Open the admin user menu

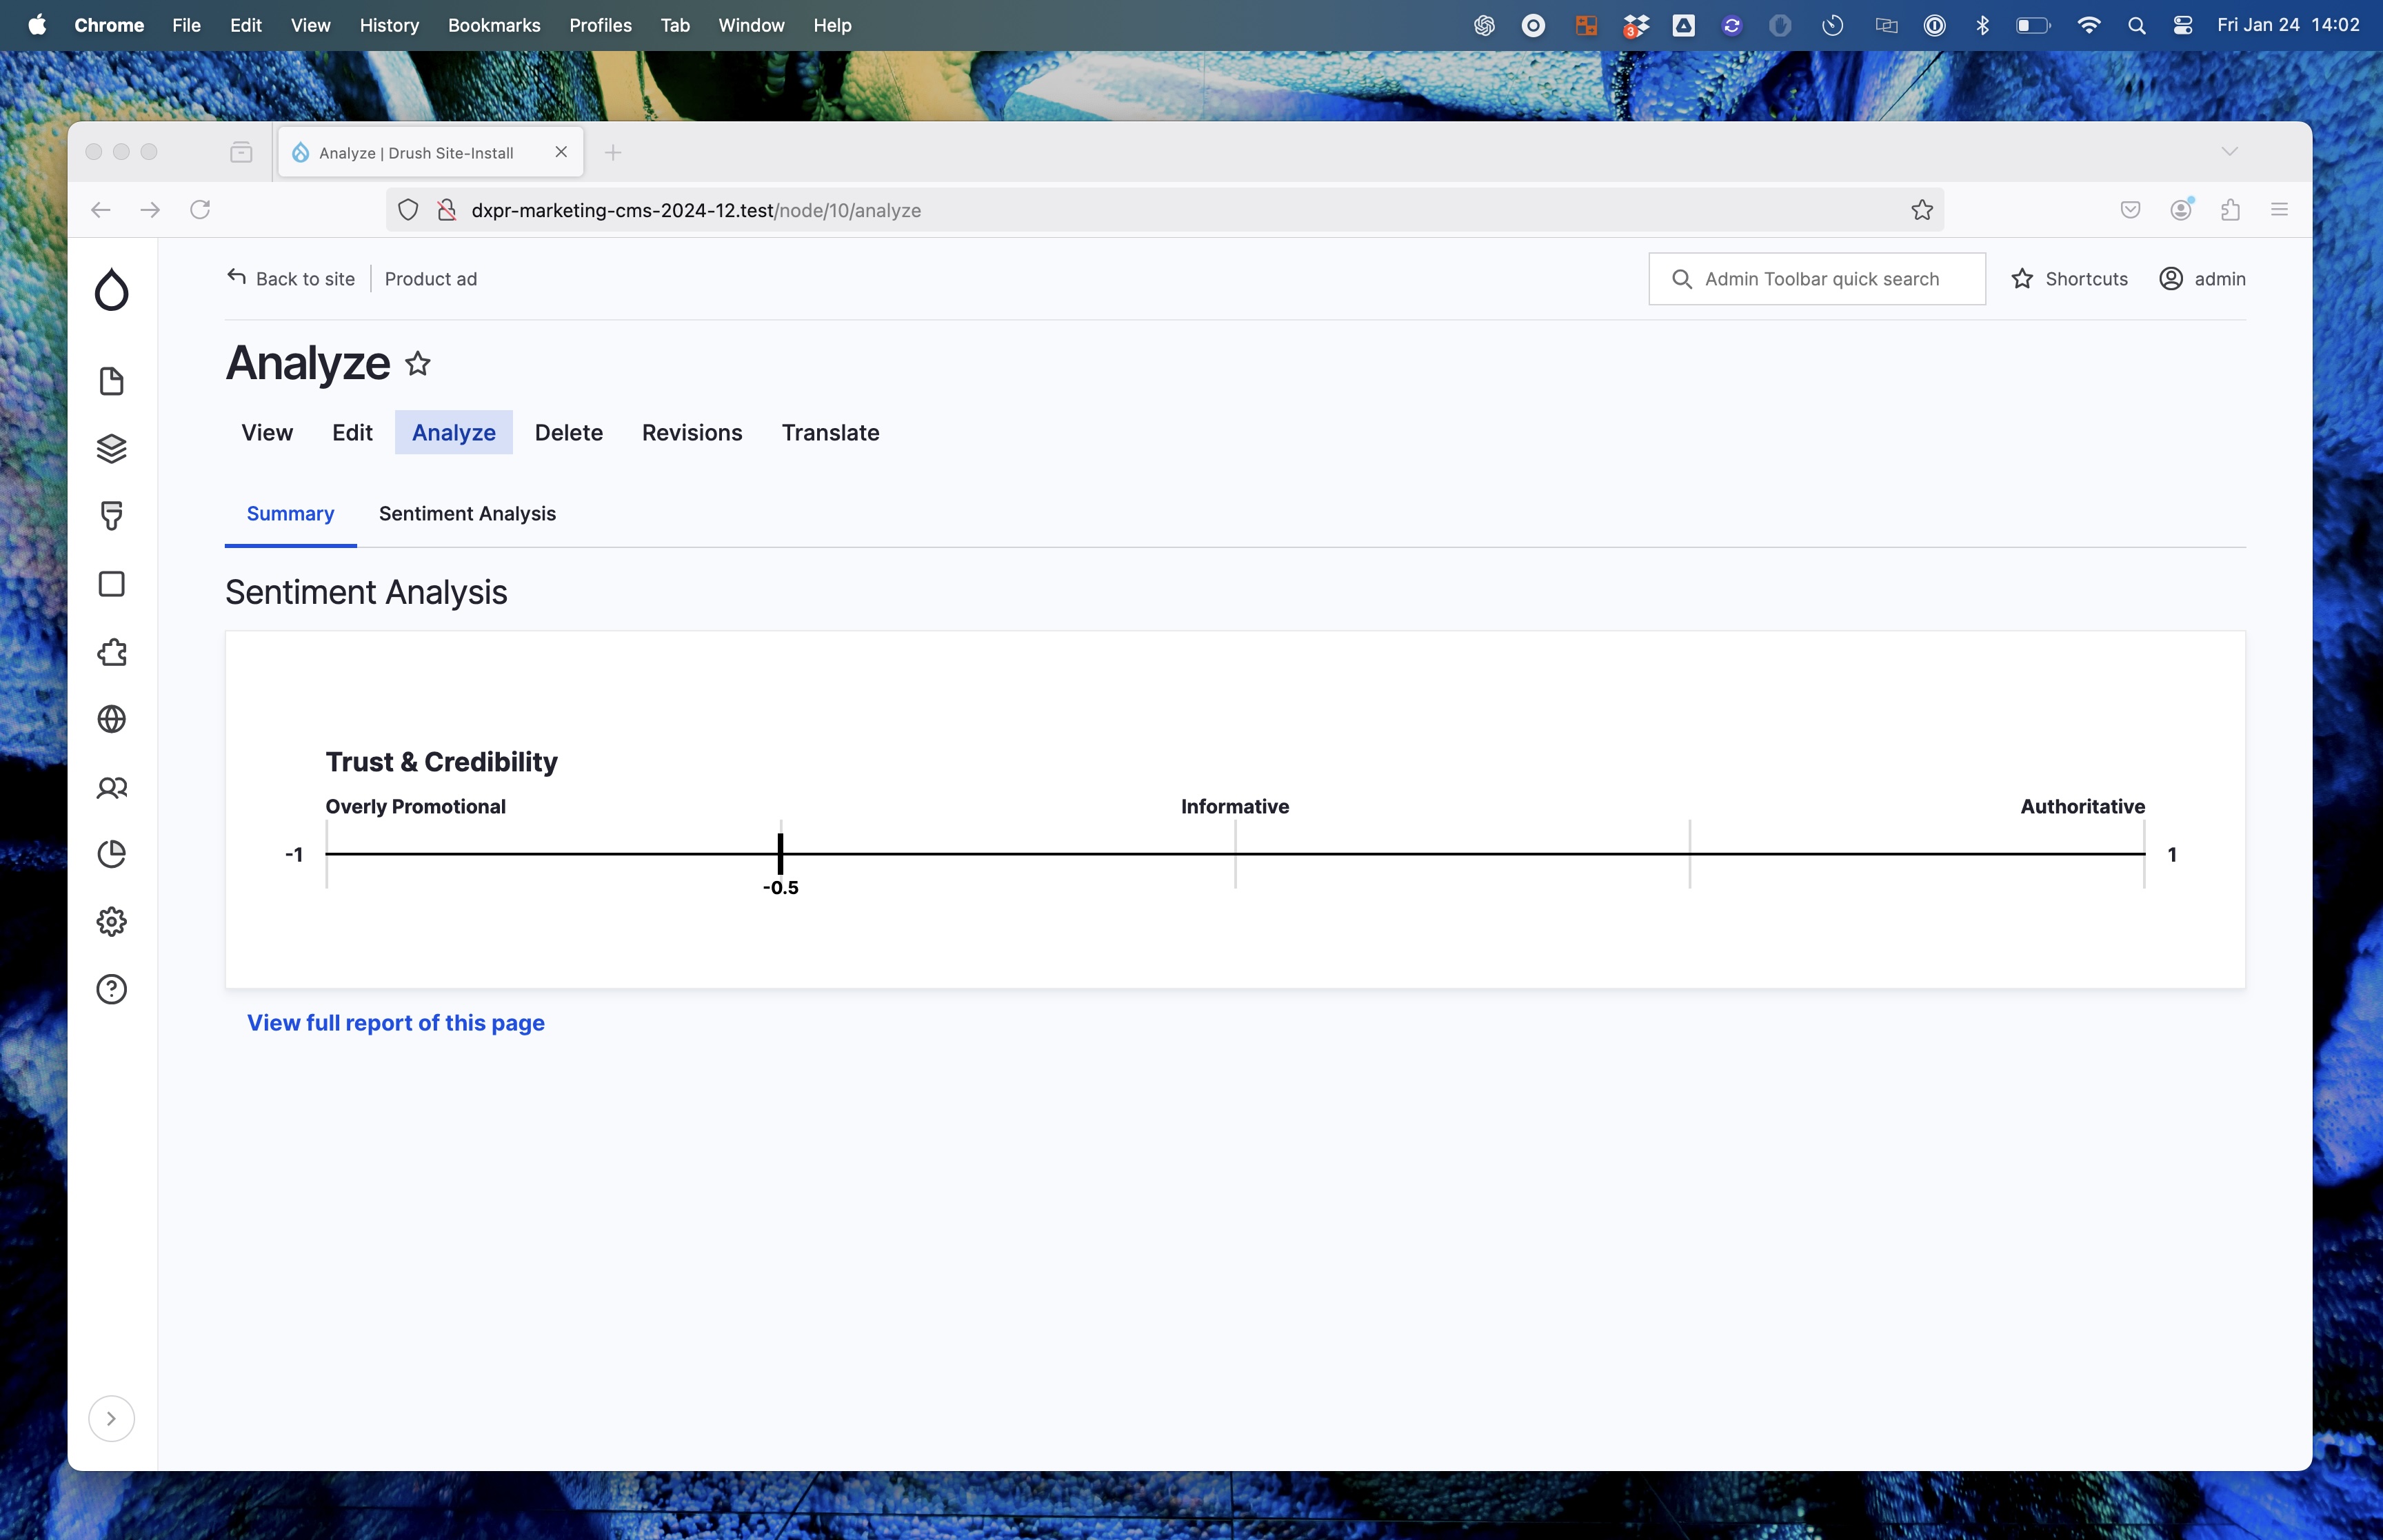coord(2202,279)
